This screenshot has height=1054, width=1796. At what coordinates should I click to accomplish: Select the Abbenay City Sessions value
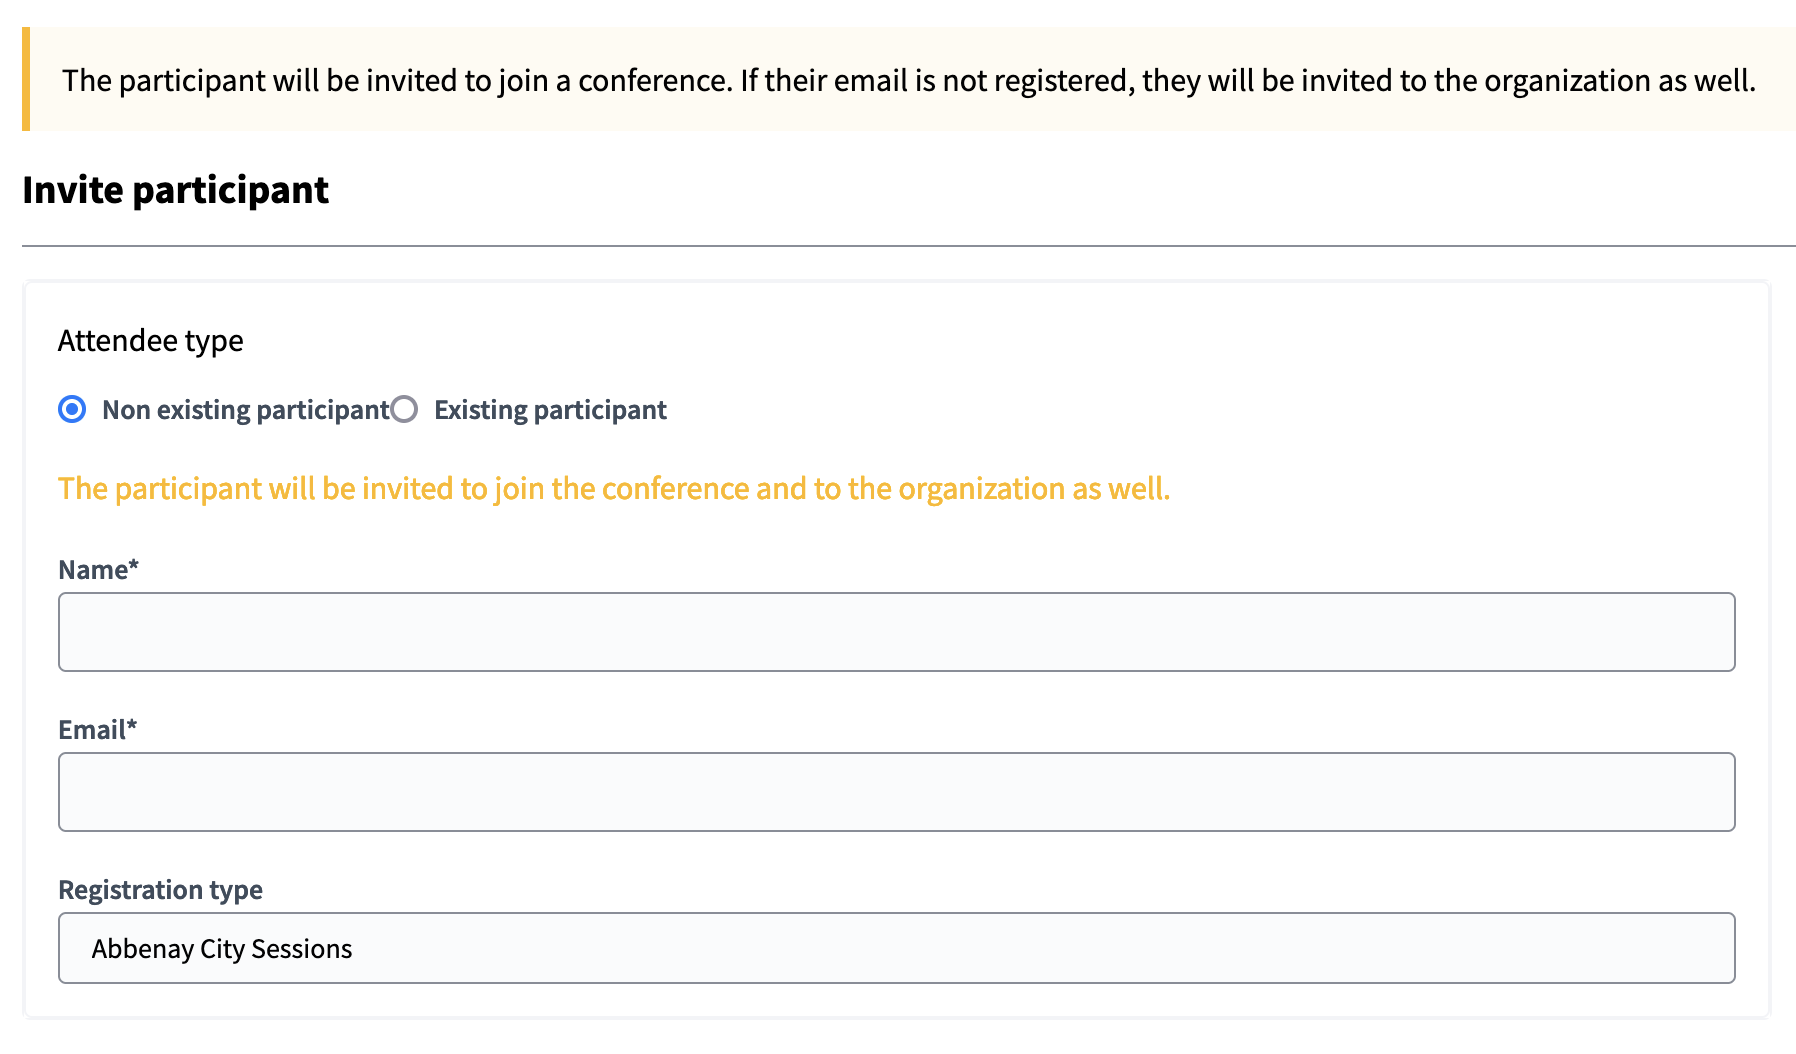[x=222, y=948]
